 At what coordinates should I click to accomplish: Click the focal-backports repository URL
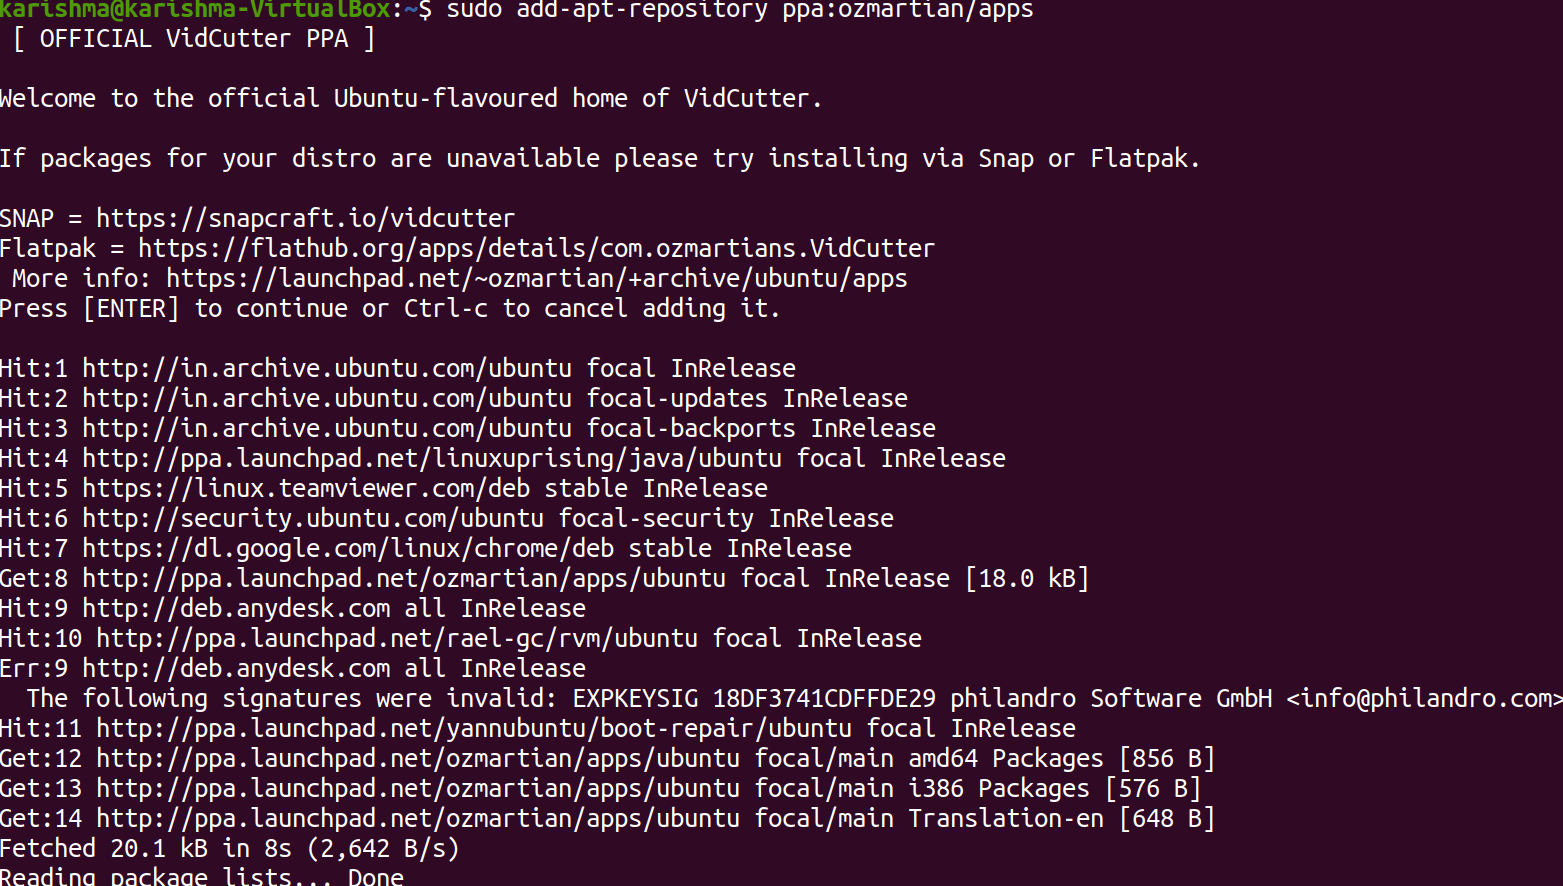pos(327,428)
